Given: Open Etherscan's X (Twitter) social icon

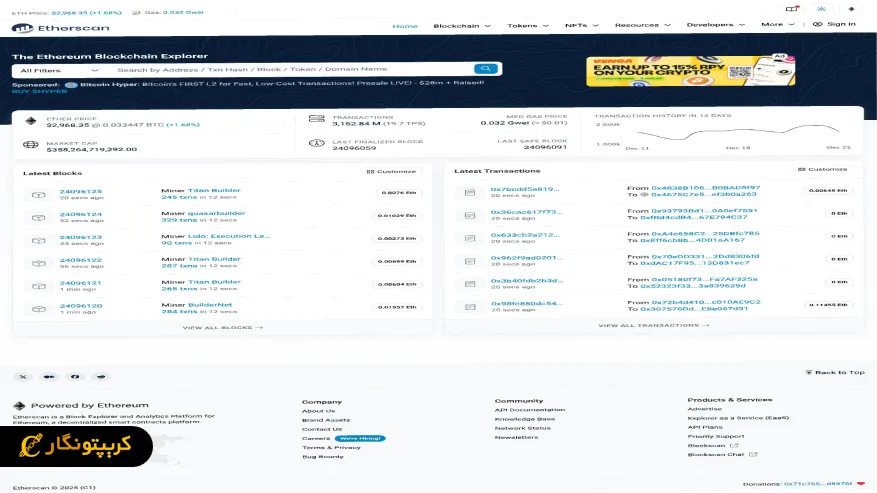Looking at the screenshot, I should click(x=23, y=377).
